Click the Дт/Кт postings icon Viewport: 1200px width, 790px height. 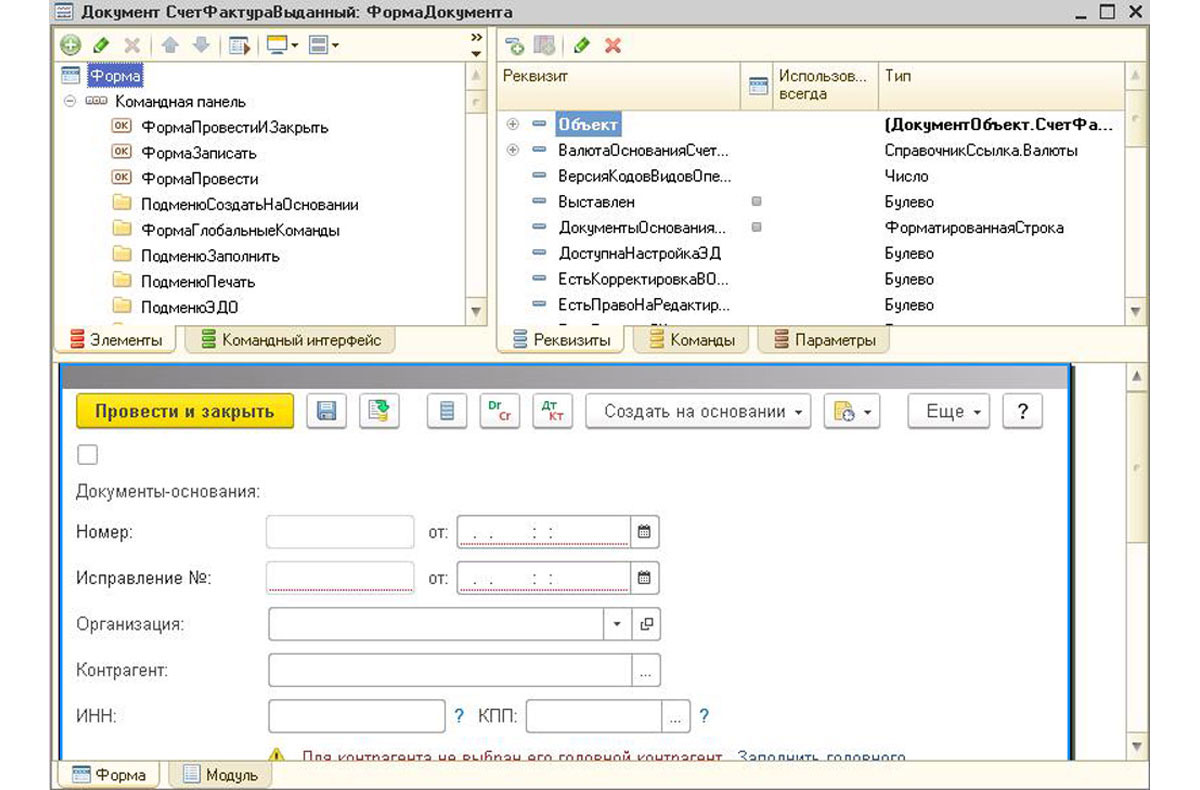tap(553, 411)
